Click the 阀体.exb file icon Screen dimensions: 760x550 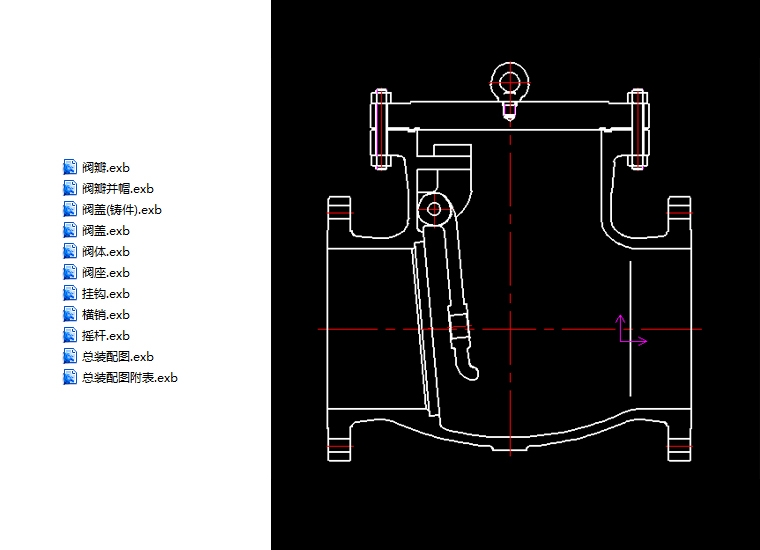click(69, 251)
